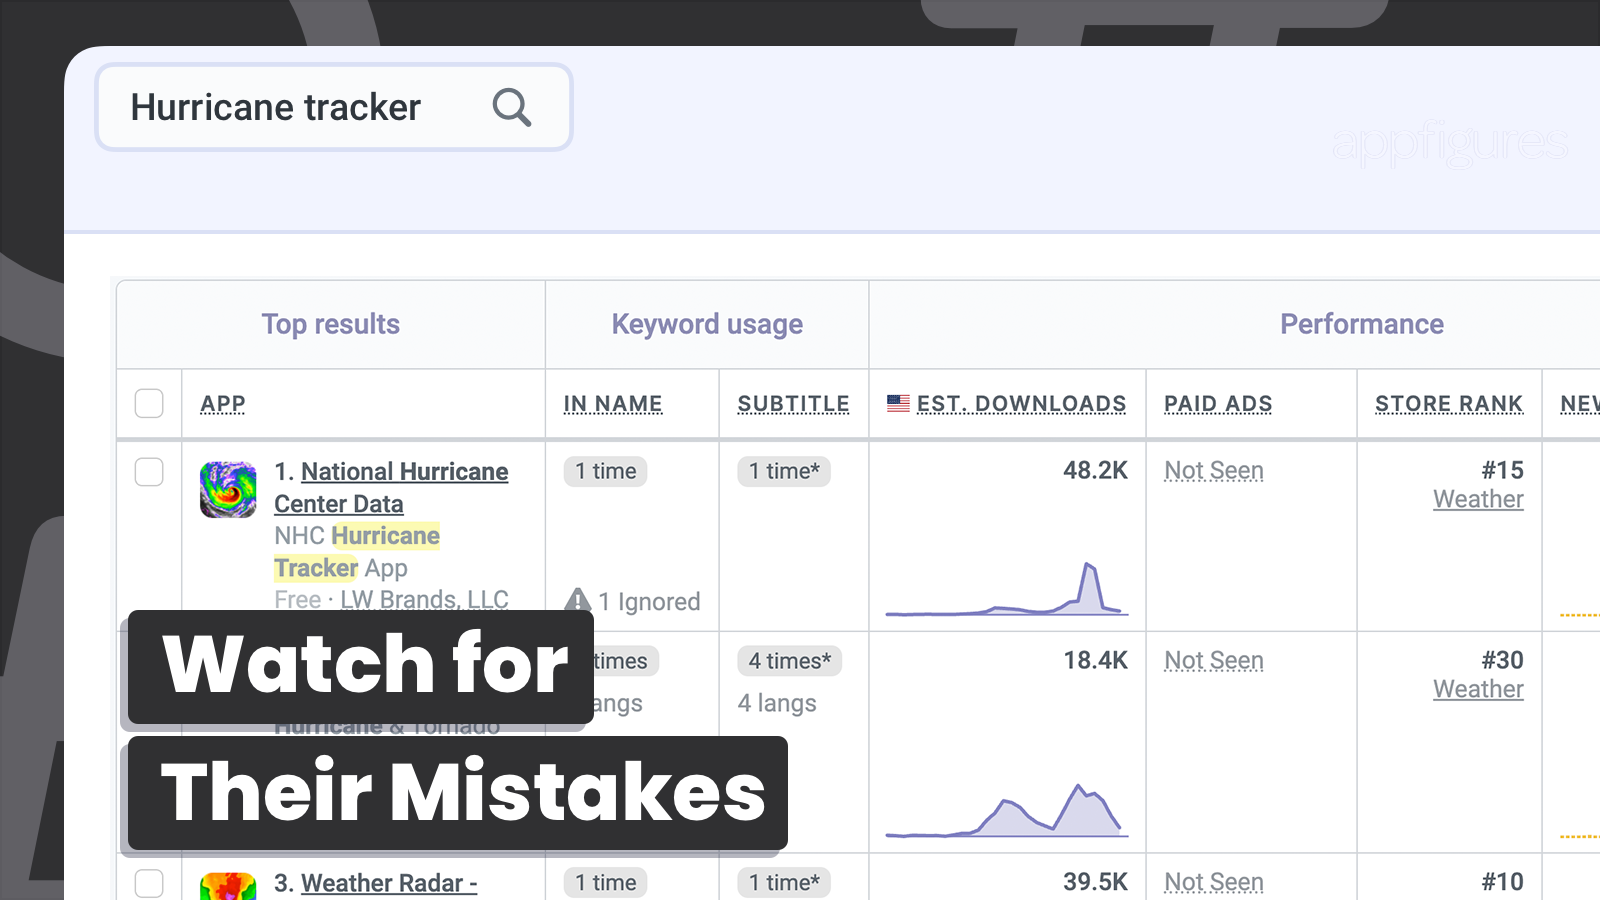Click the US flag next to Est. Downloads

pyautogui.click(x=898, y=403)
